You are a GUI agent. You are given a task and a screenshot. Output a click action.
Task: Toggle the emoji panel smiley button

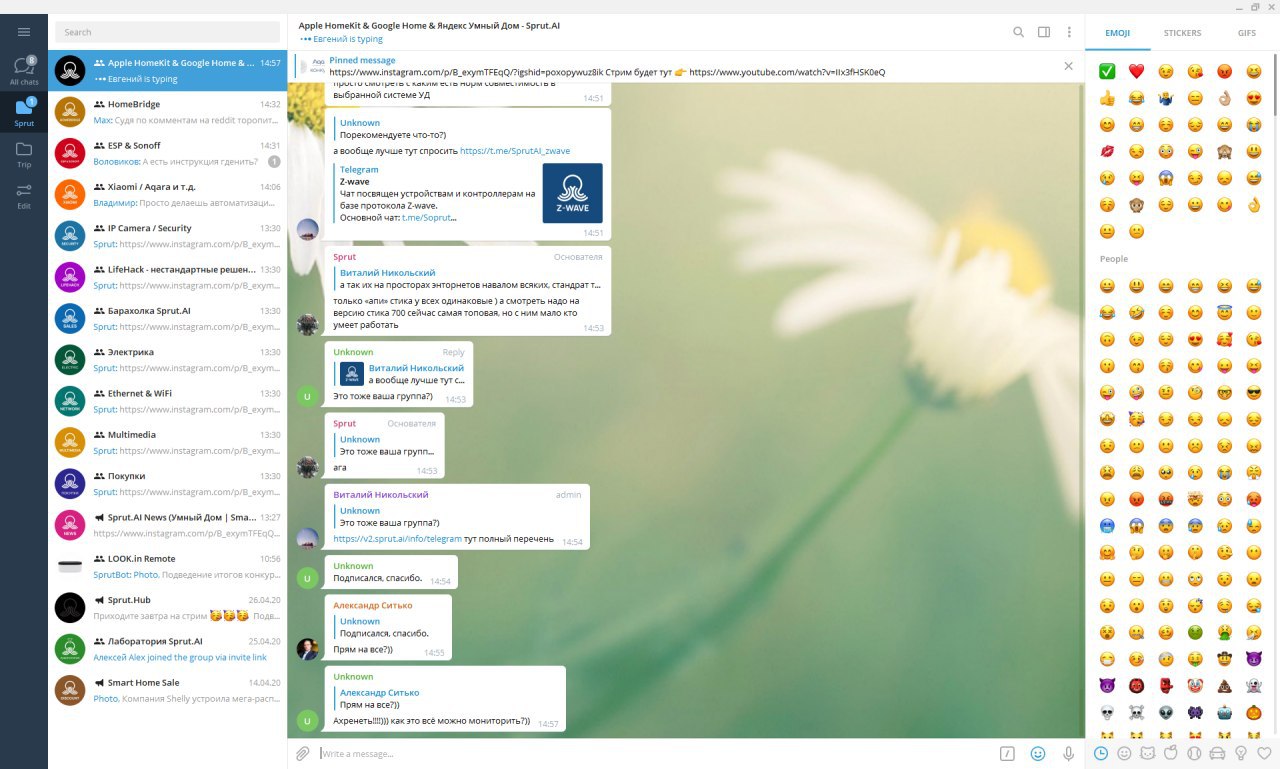(x=1038, y=753)
